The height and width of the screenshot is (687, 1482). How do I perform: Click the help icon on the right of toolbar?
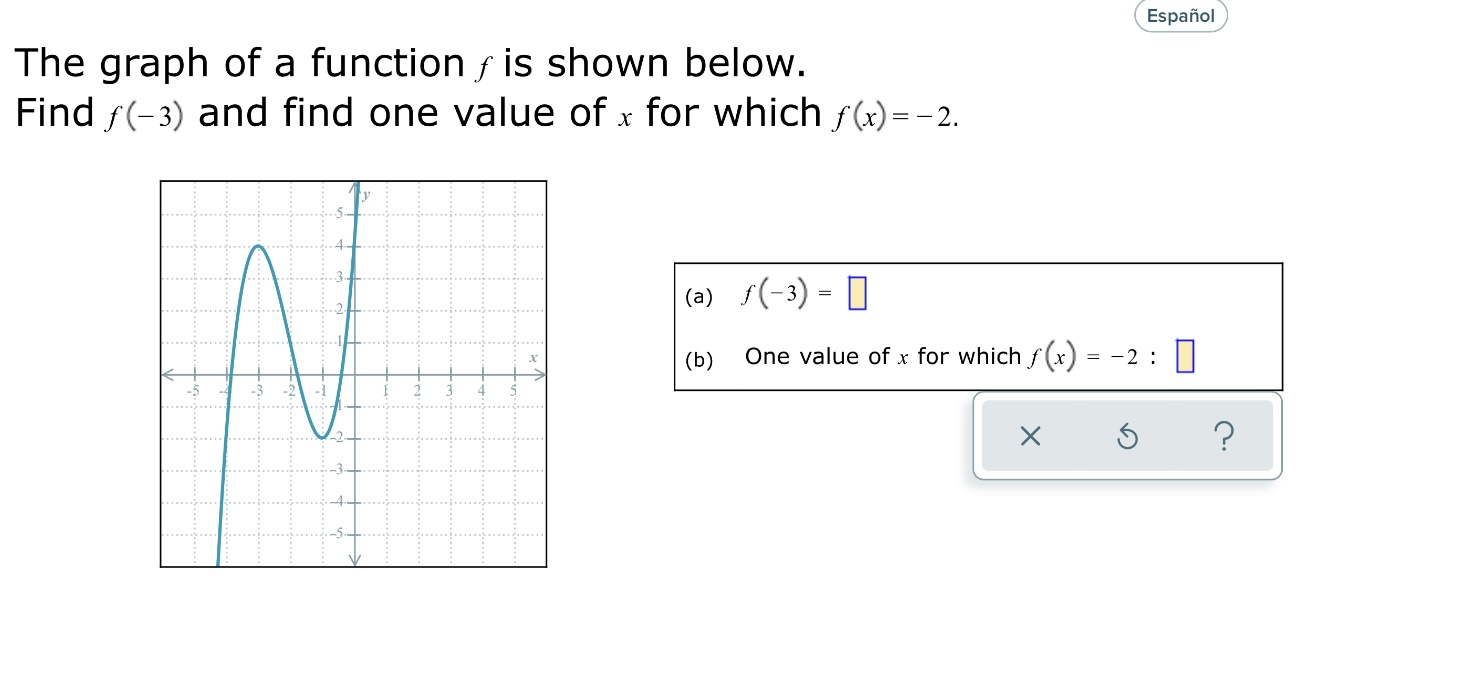tap(1224, 436)
